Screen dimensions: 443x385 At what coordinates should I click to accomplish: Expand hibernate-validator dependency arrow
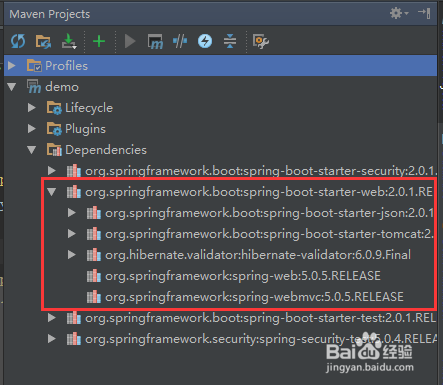pyautogui.click(x=72, y=255)
